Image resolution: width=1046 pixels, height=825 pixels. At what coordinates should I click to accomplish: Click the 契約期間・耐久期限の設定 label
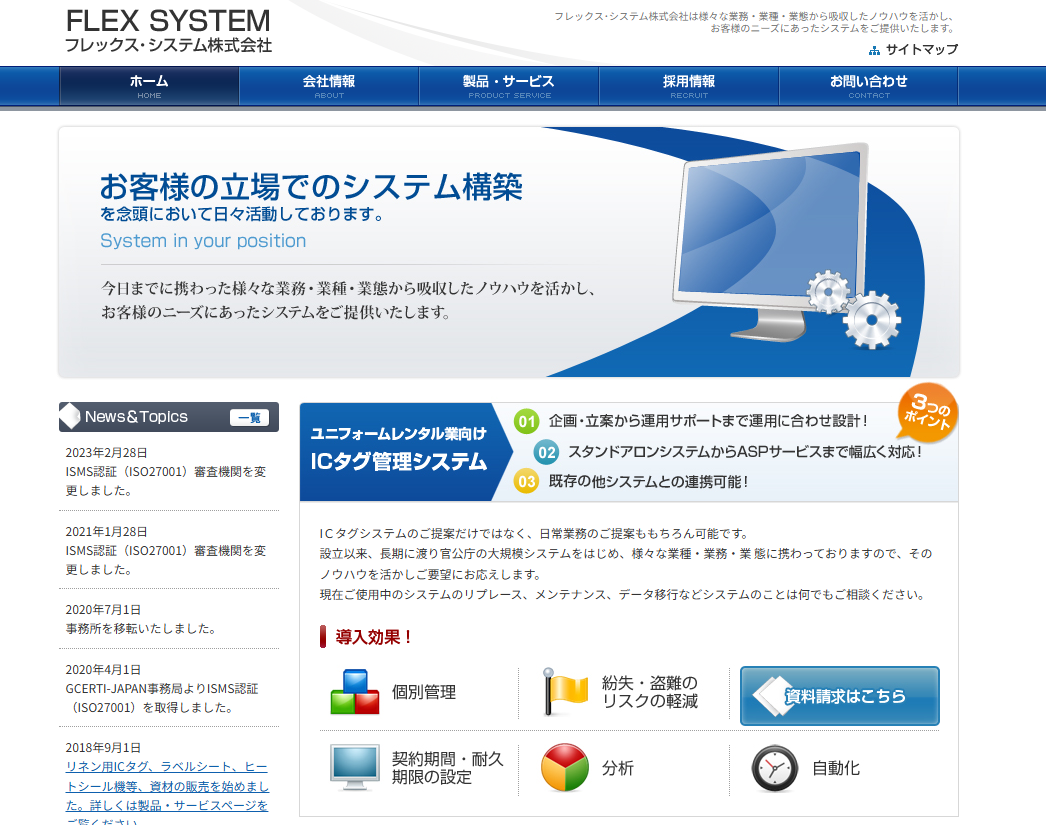tap(448, 768)
